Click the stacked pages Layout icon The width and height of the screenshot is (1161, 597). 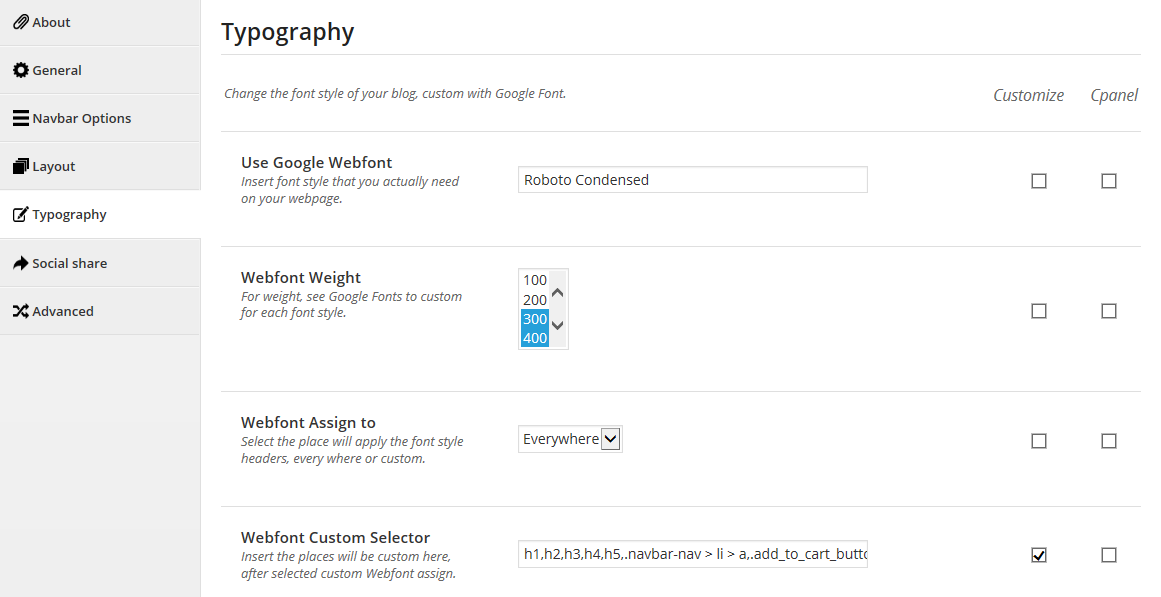tap(21, 167)
